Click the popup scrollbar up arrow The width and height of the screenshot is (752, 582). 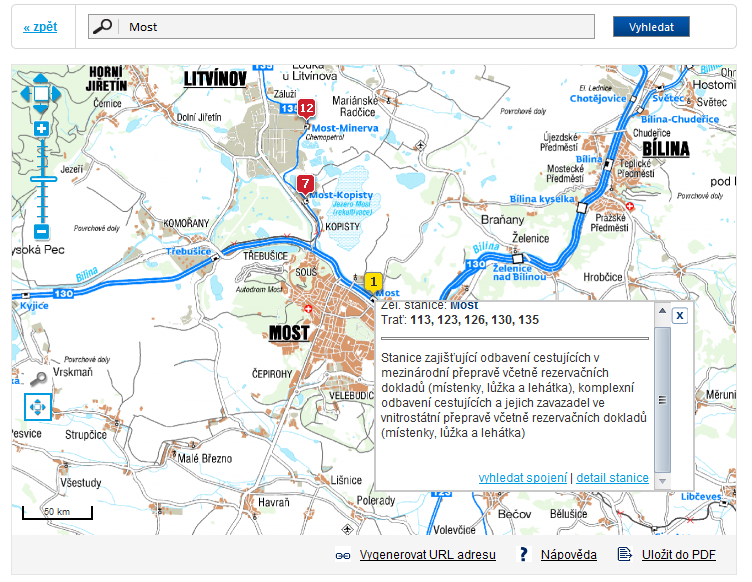[x=662, y=312]
